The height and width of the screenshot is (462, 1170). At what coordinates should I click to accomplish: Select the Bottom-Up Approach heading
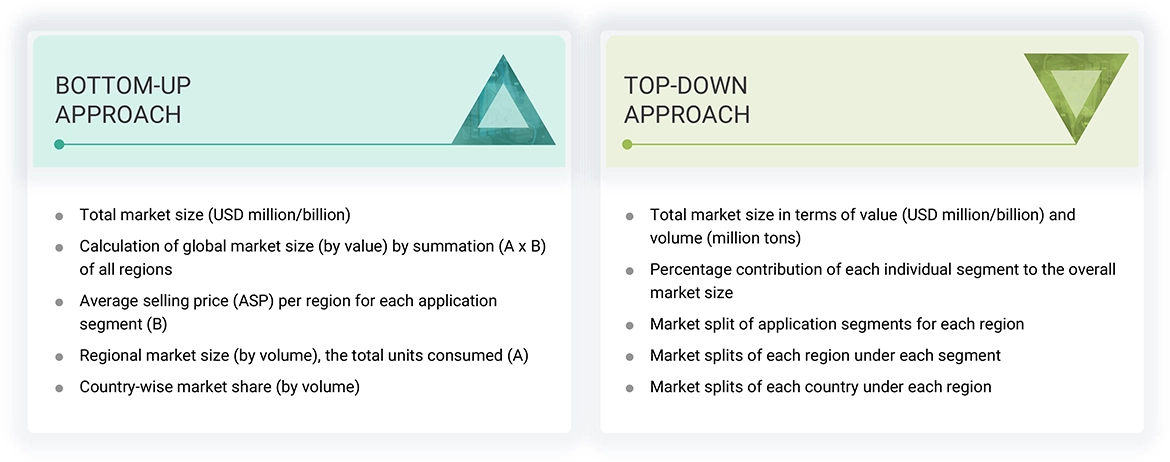point(118,99)
